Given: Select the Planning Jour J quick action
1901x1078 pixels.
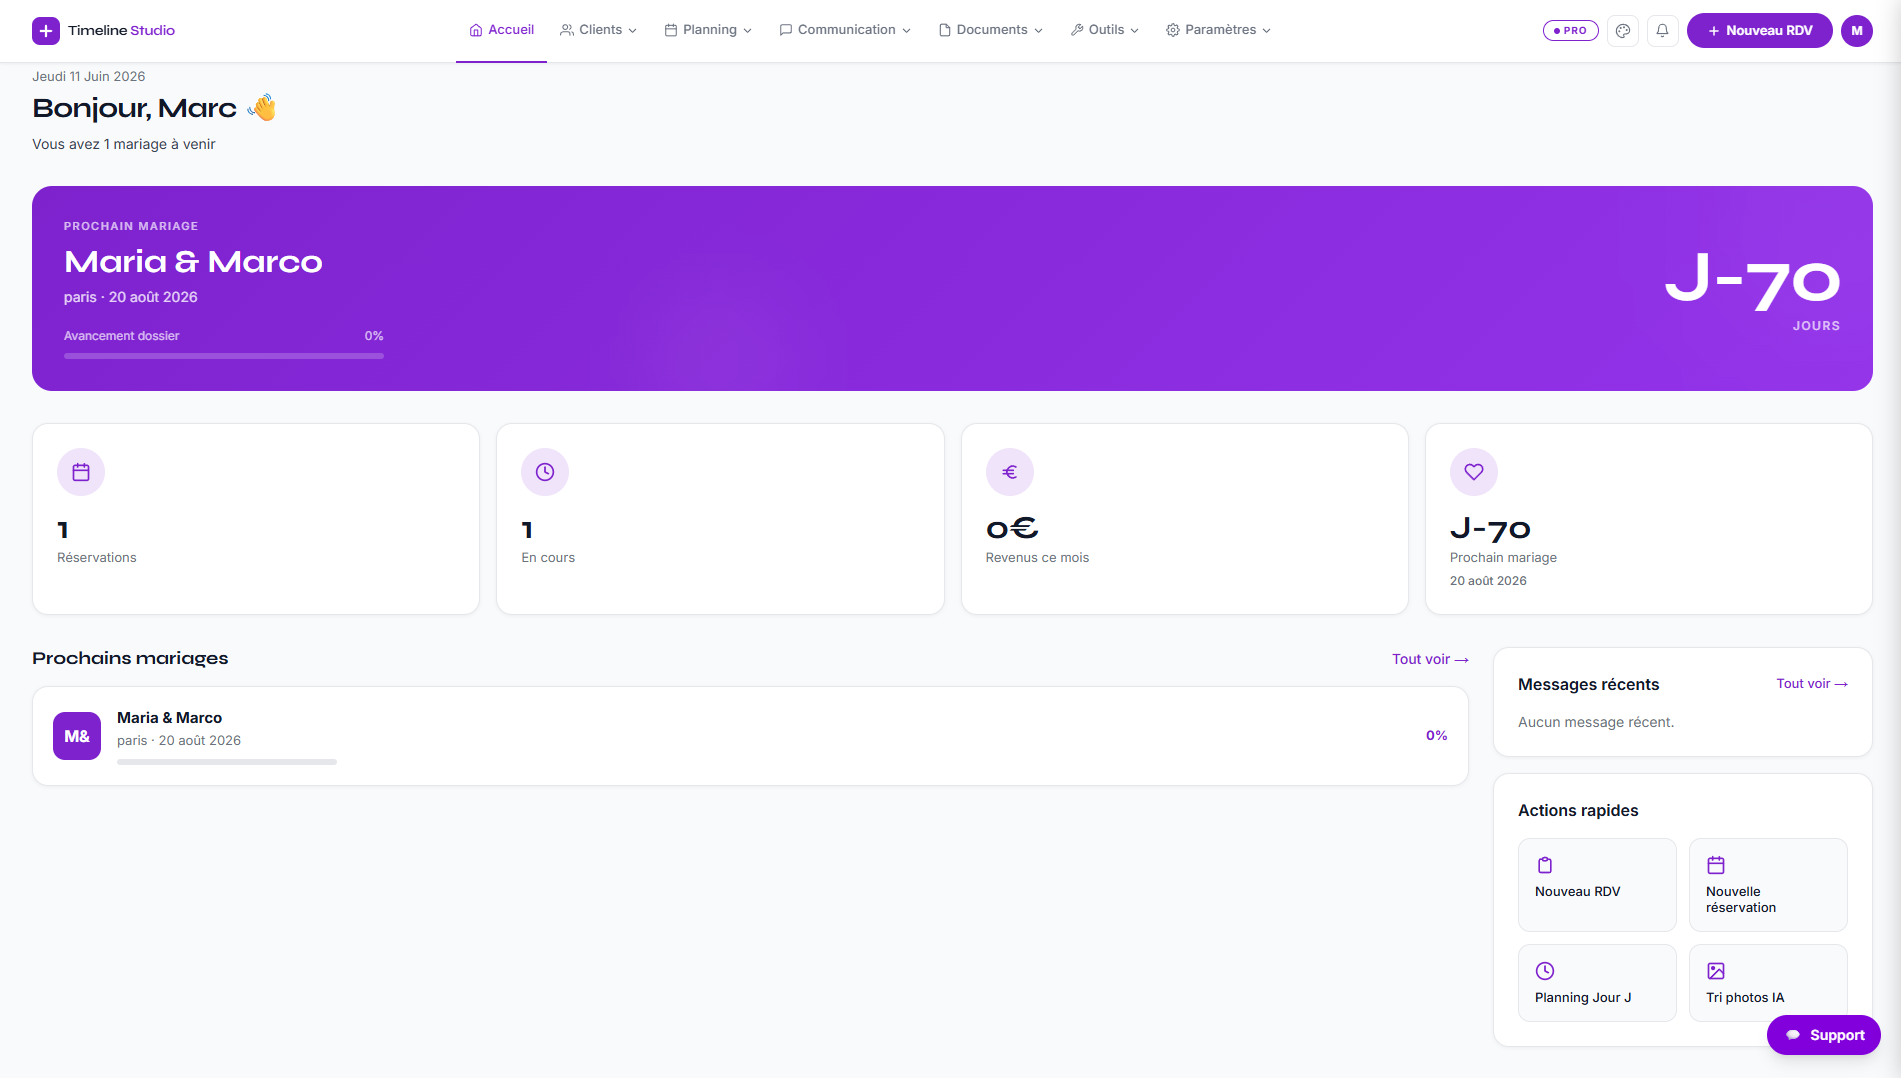Looking at the screenshot, I should (1597, 983).
